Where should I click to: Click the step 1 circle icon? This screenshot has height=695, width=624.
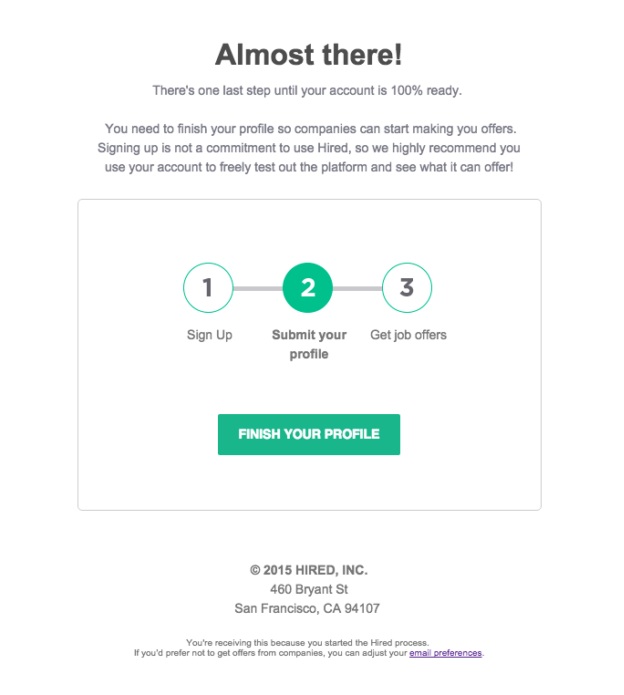click(208, 288)
